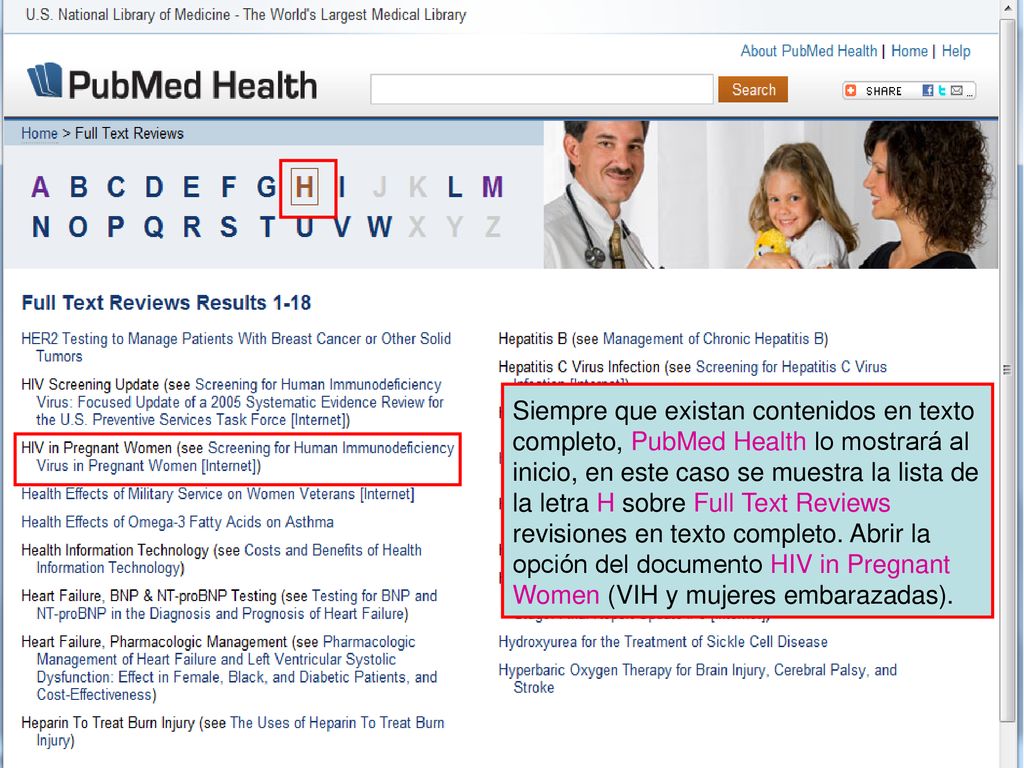1024x768 pixels.
Task: Open Costs and Benefits of Health IT
Action: 229,559
